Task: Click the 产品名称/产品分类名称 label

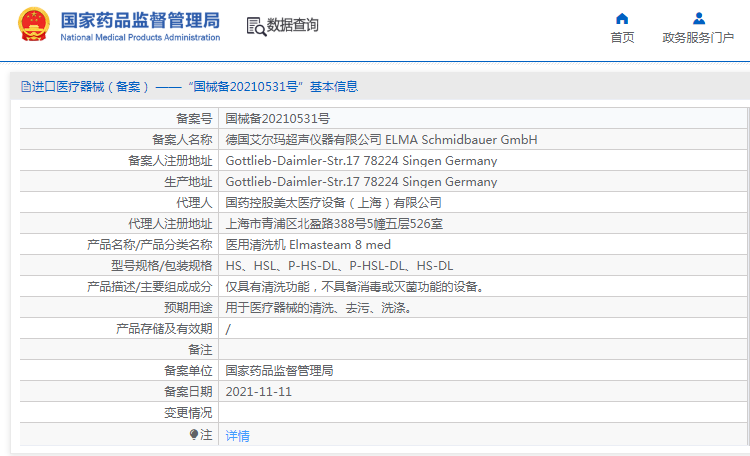Action: 149,245
